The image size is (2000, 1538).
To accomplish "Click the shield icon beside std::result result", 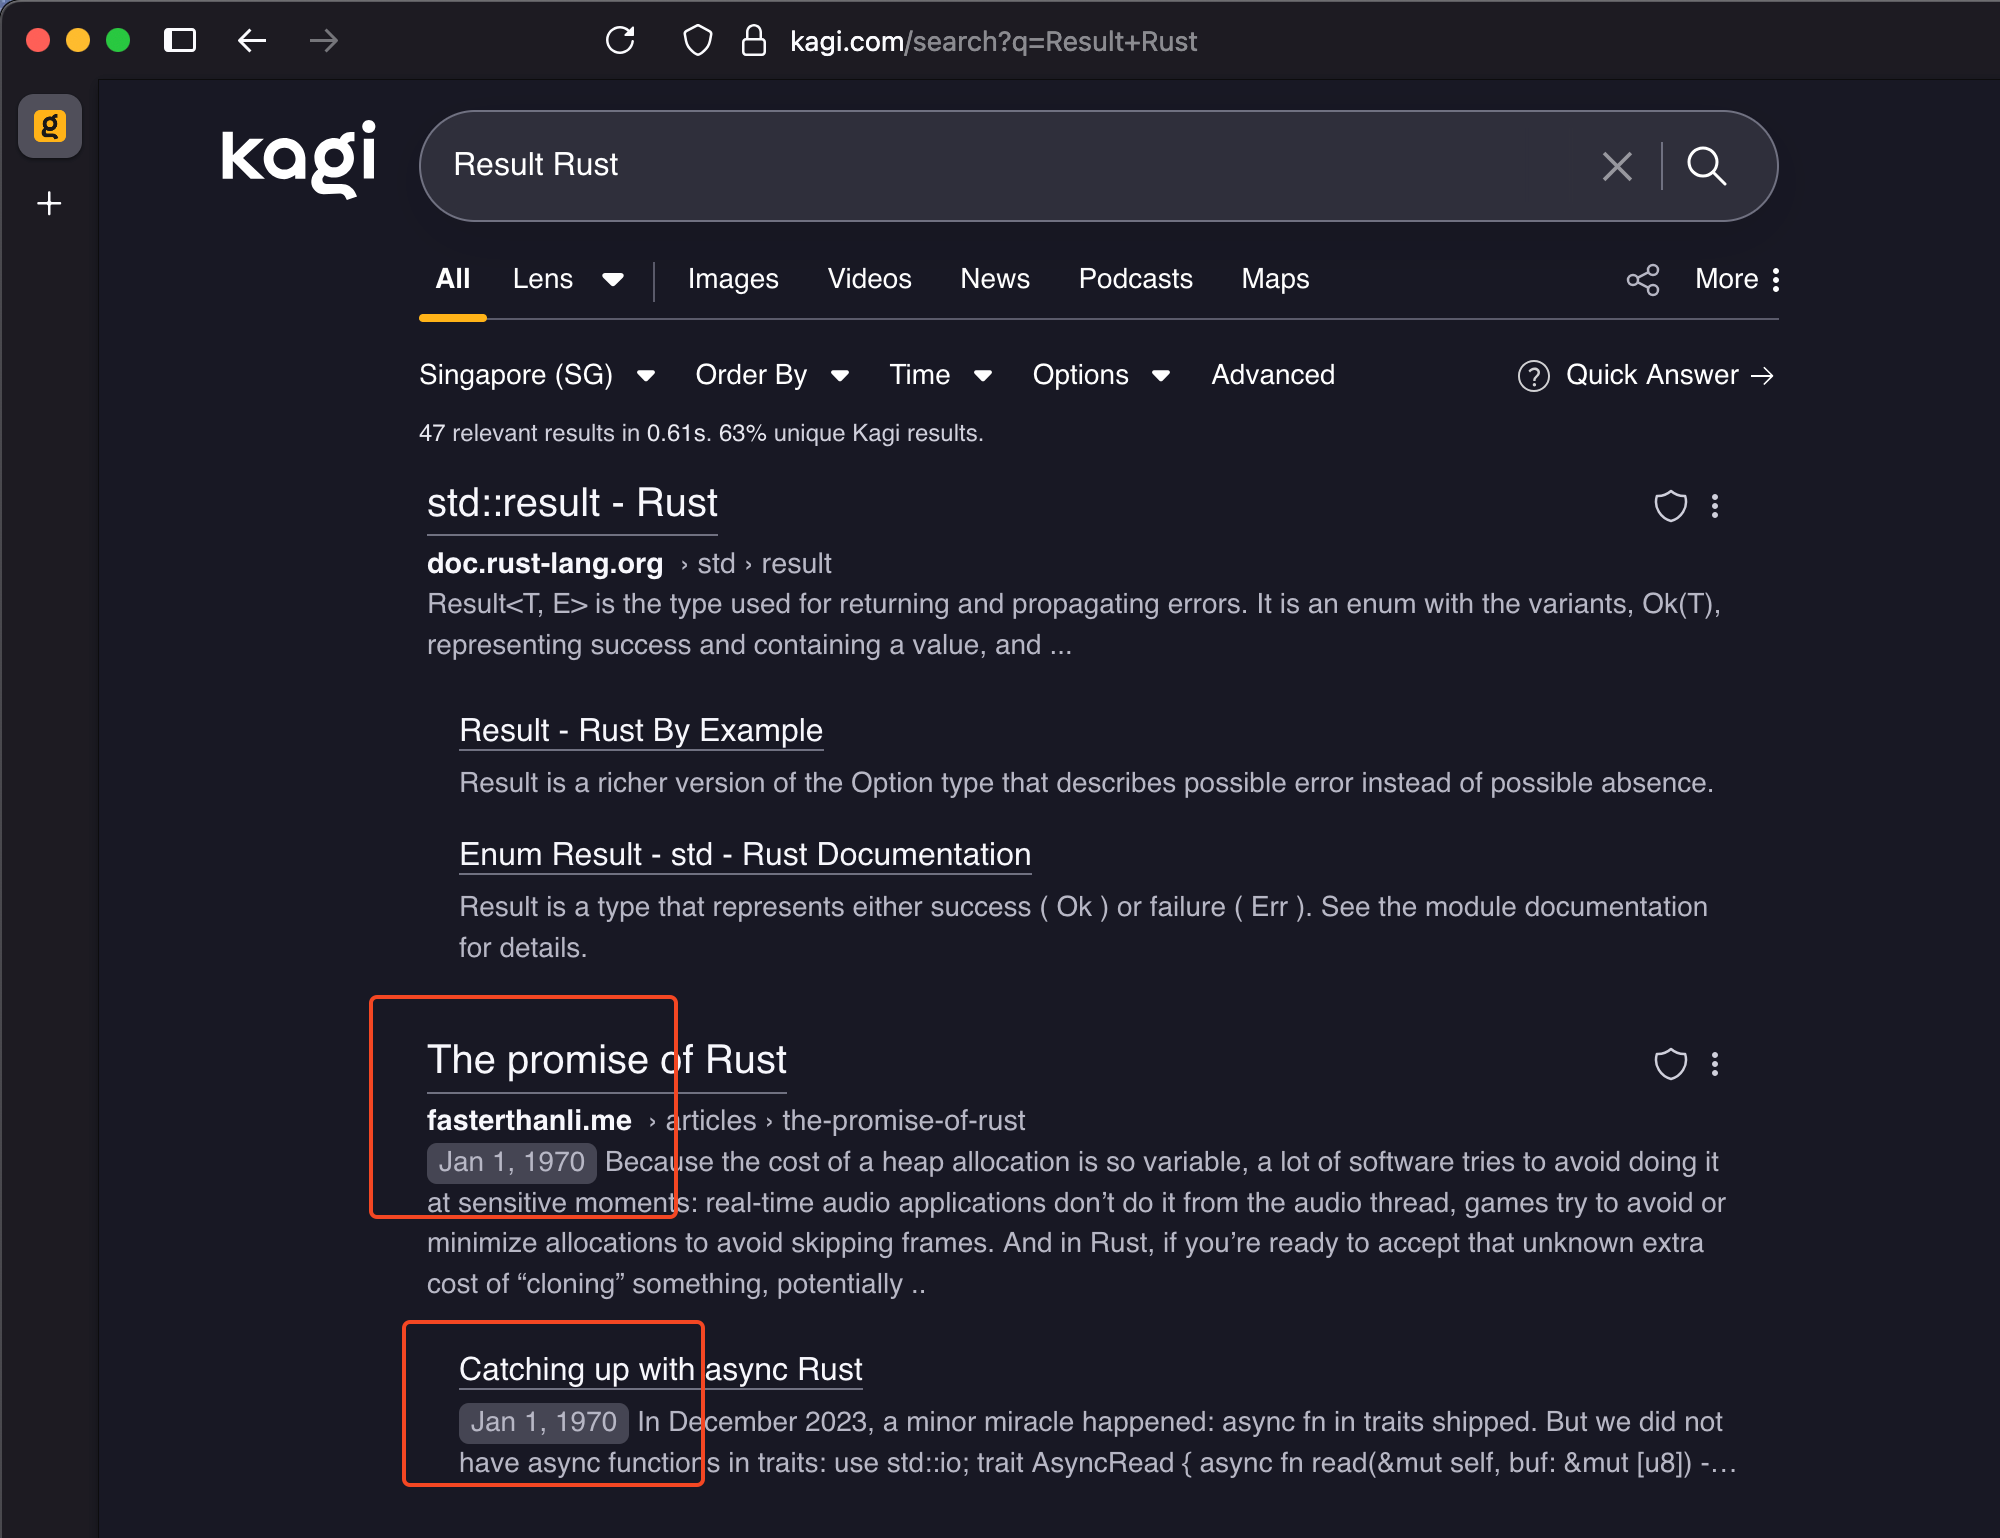I will [1670, 506].
